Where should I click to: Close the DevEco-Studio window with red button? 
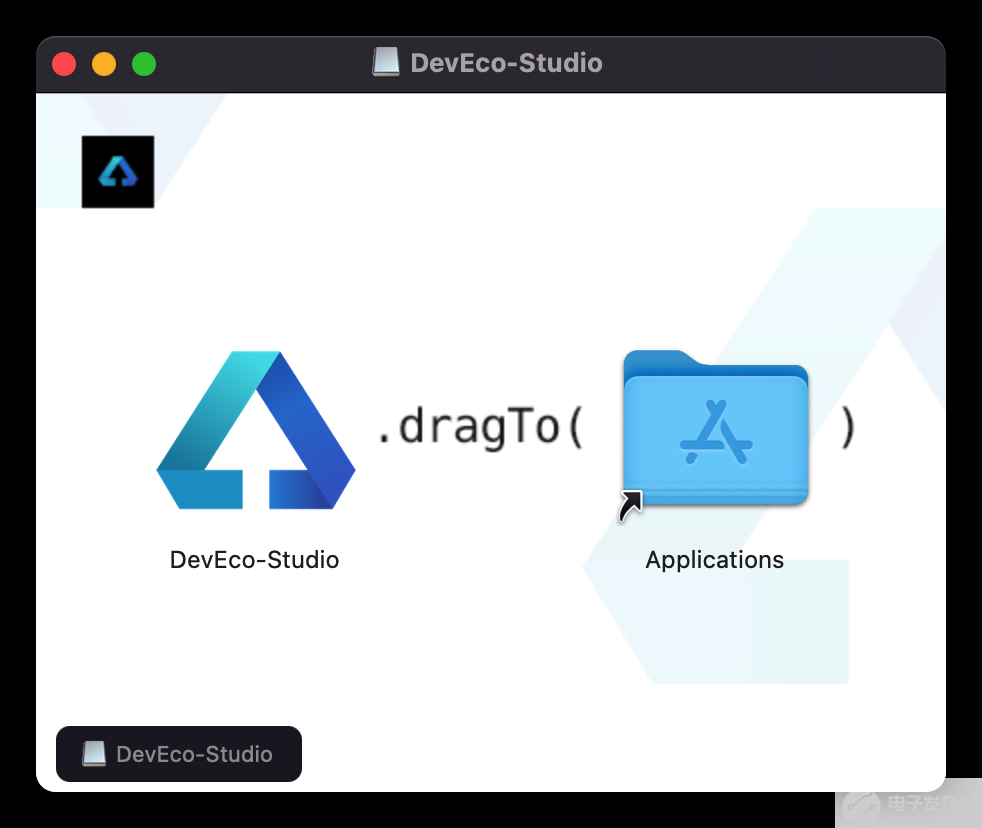(64, 64)
